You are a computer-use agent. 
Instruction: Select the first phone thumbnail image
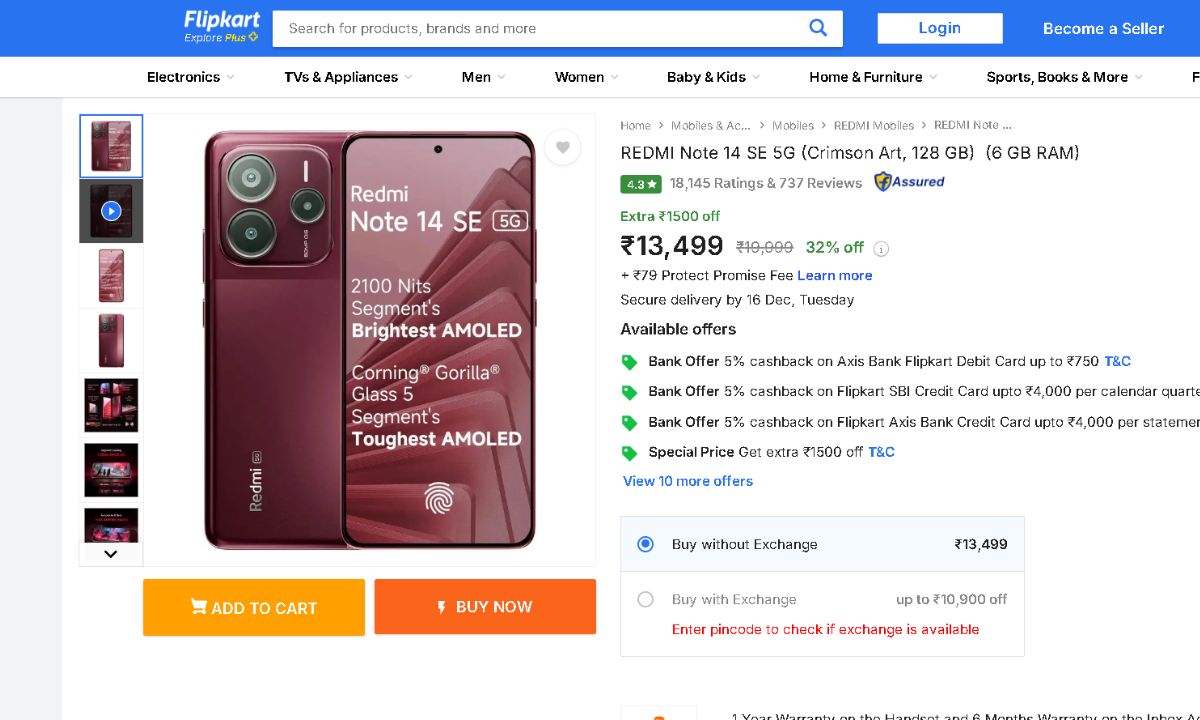tap(111, 146)
